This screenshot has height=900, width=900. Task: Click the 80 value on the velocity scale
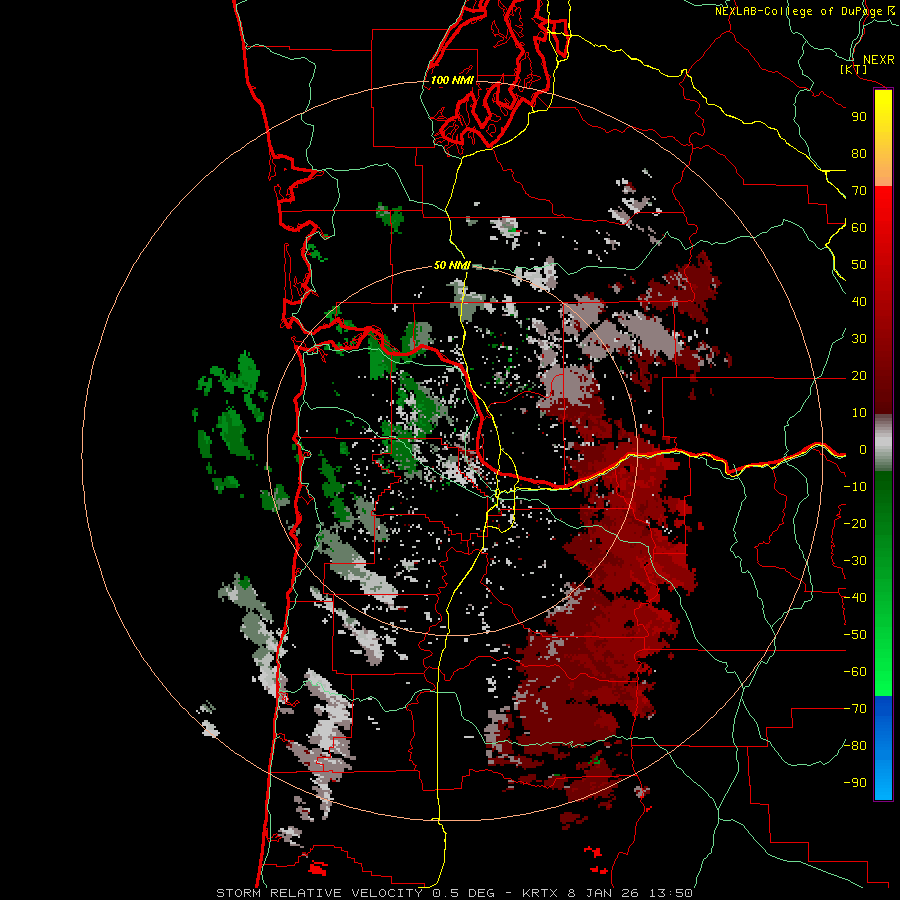859,153
